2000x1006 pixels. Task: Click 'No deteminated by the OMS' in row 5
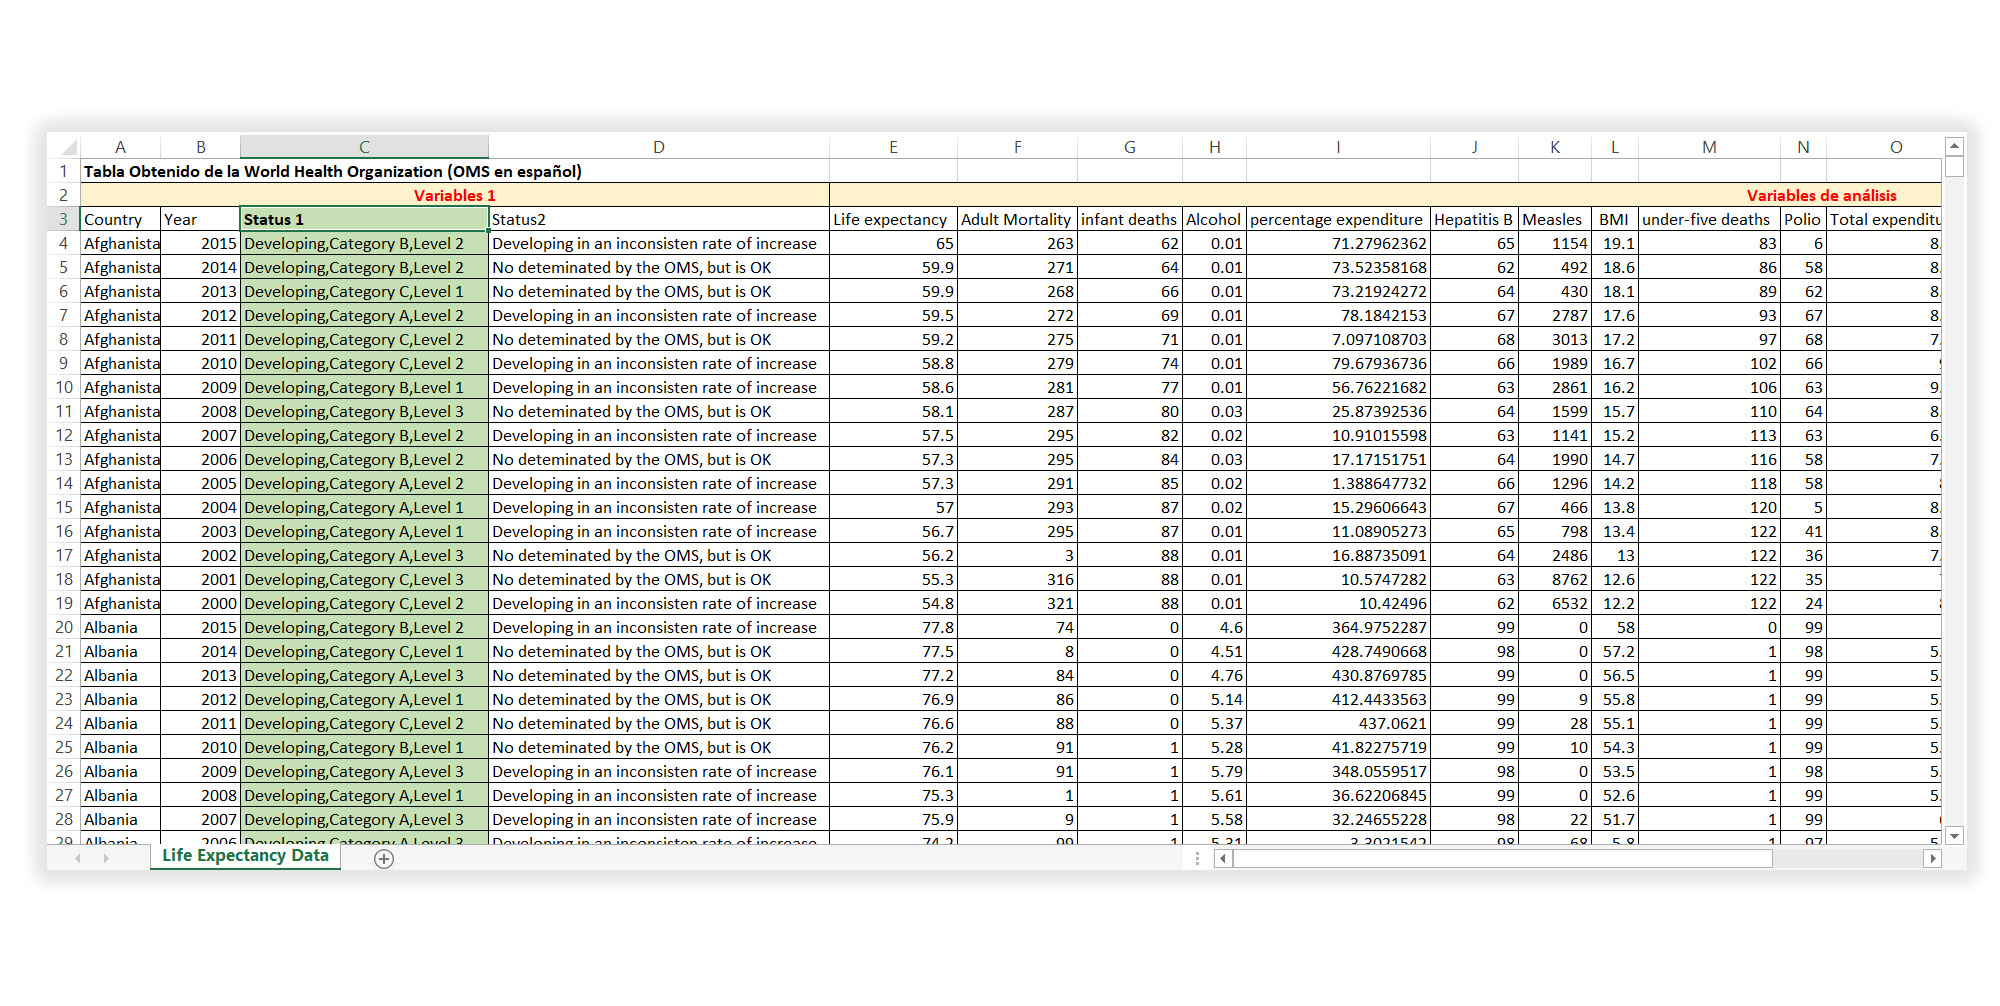pos(658,267)
